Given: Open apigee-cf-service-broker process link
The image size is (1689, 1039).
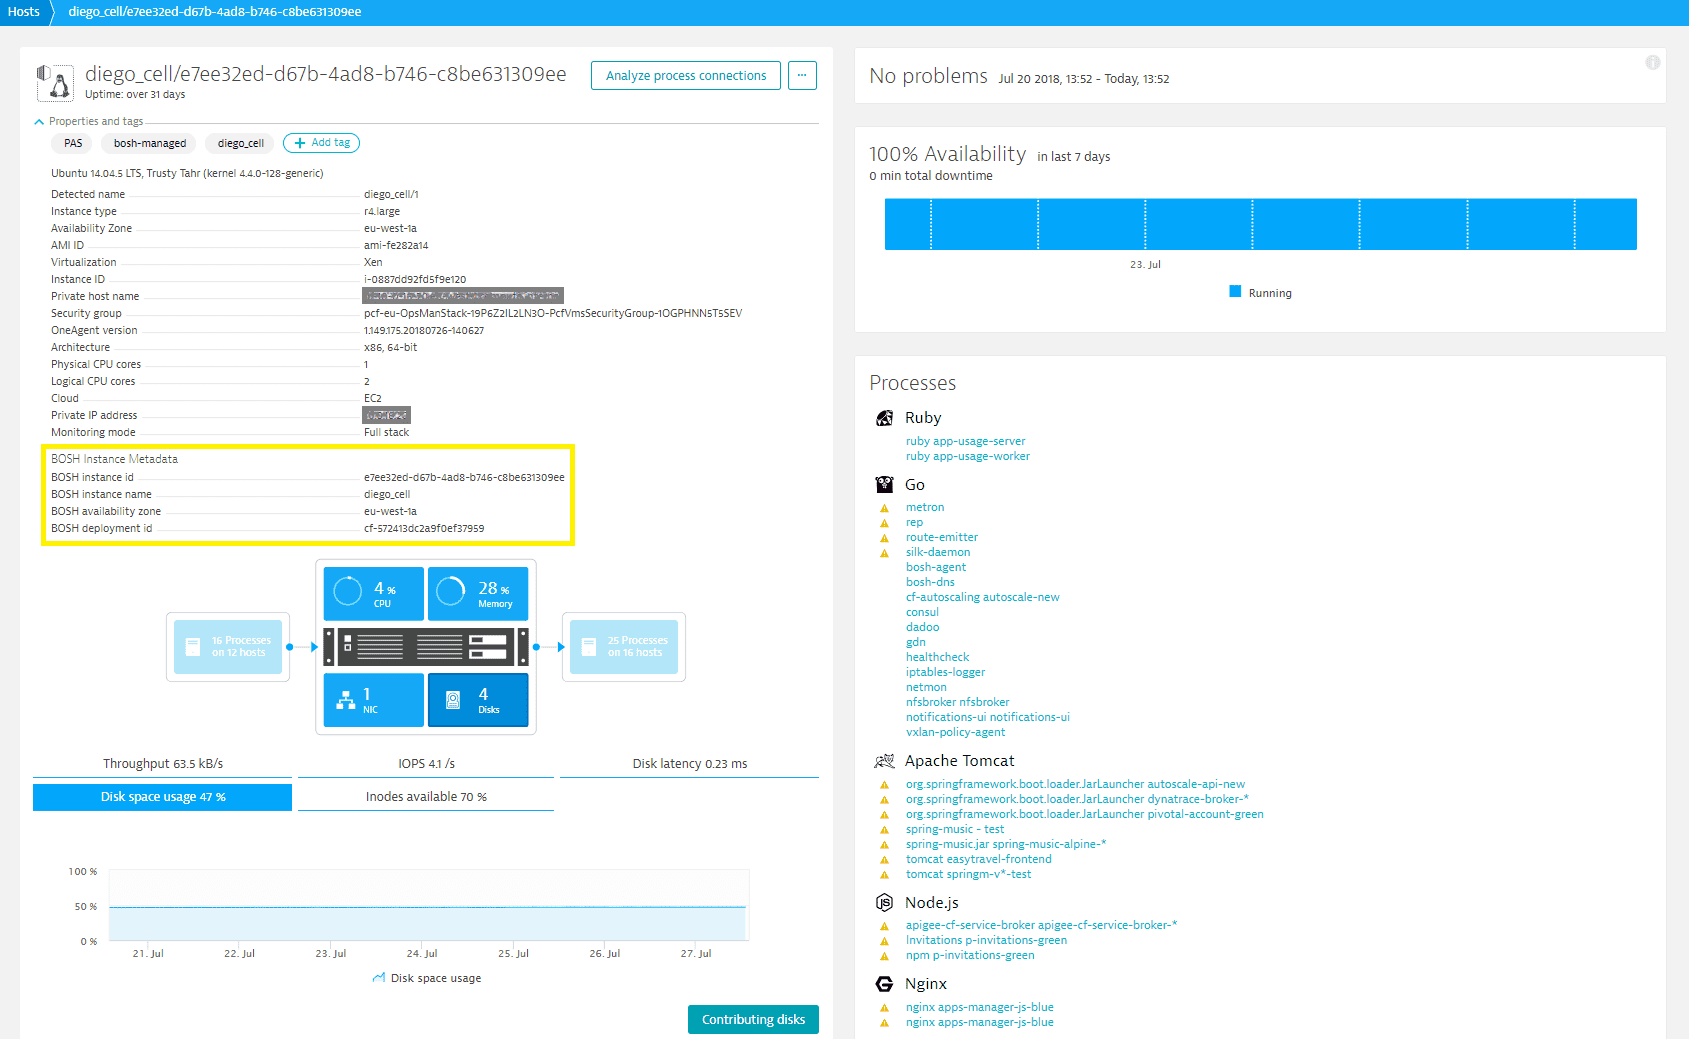Looking at the screenshot, I should (x=1042, y=925).
